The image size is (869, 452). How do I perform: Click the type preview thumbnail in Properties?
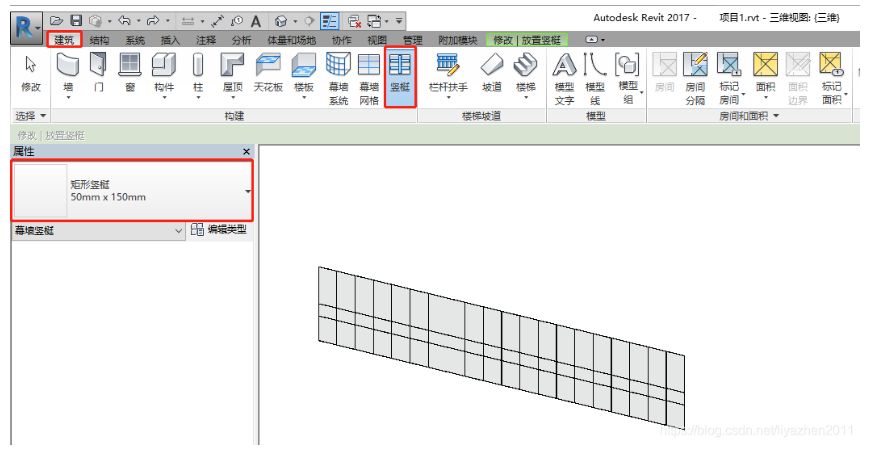pyautogui.click(x=40, y=191)
